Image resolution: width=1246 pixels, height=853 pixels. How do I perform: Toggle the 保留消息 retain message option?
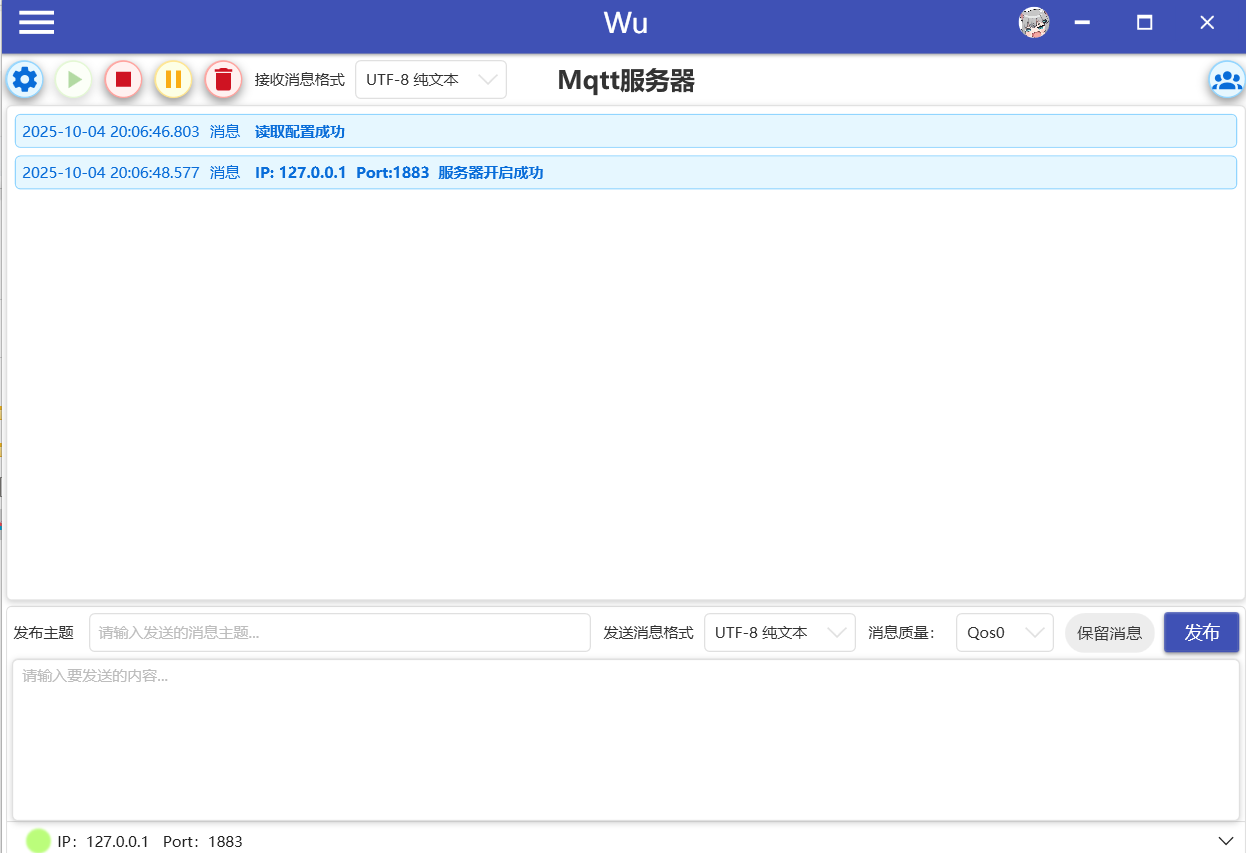[x=1109, y=632]
